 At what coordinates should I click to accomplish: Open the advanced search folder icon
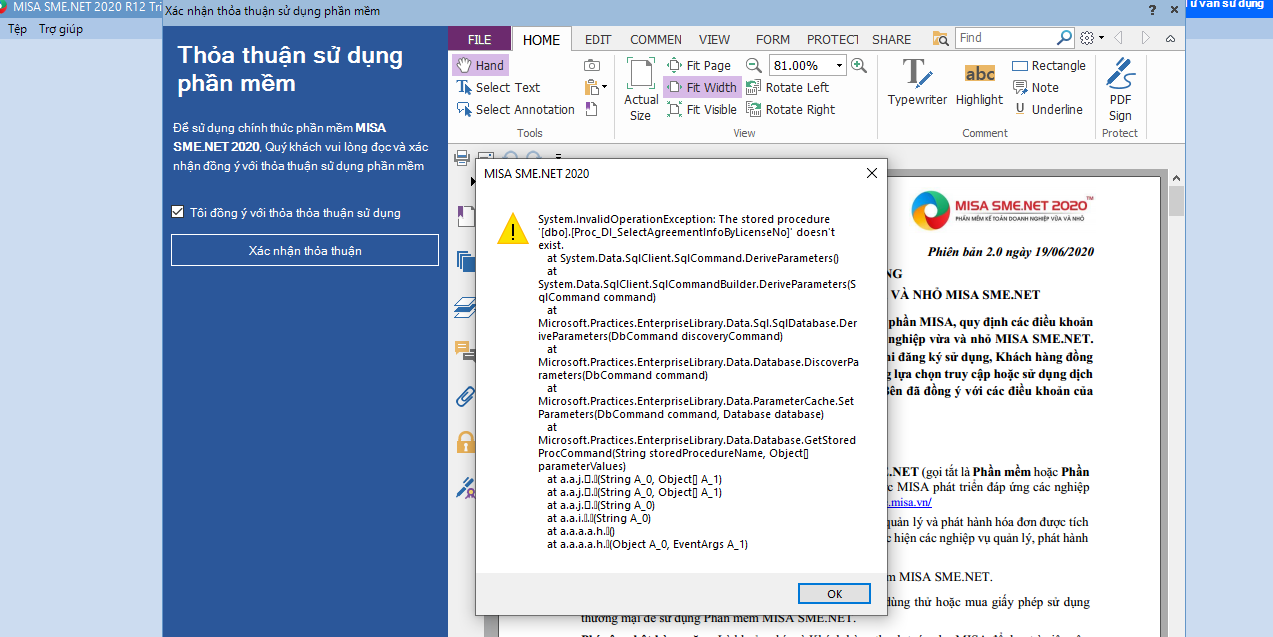click(940, 39)
